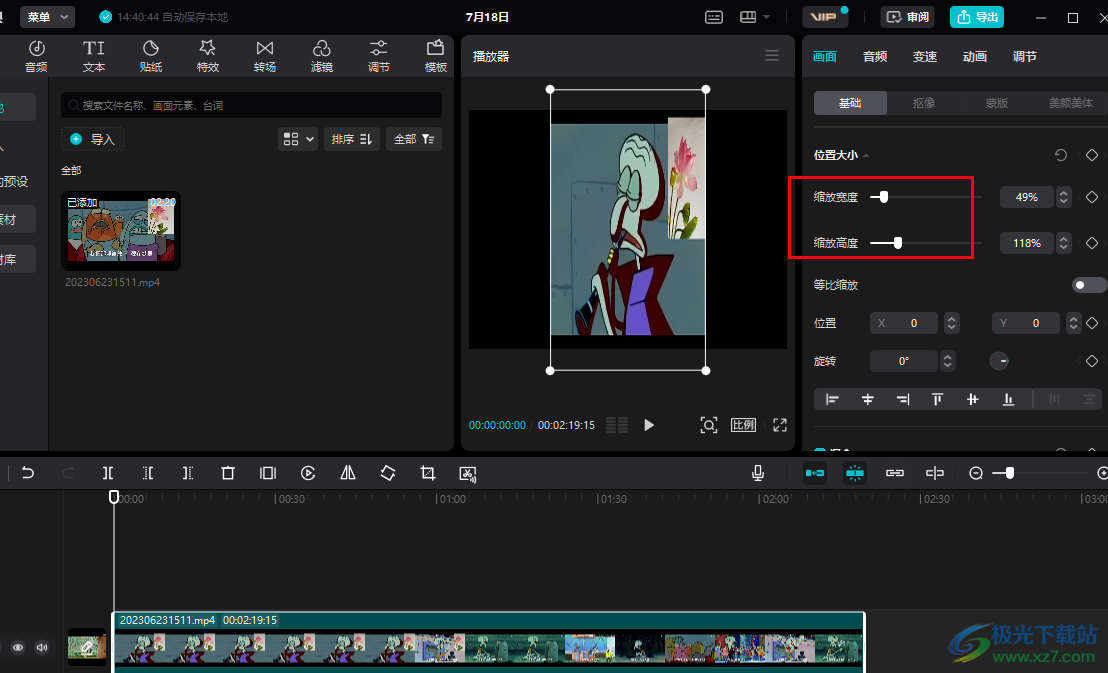Click the VIP membership button
1108x673 pixels.
(825, 17)
